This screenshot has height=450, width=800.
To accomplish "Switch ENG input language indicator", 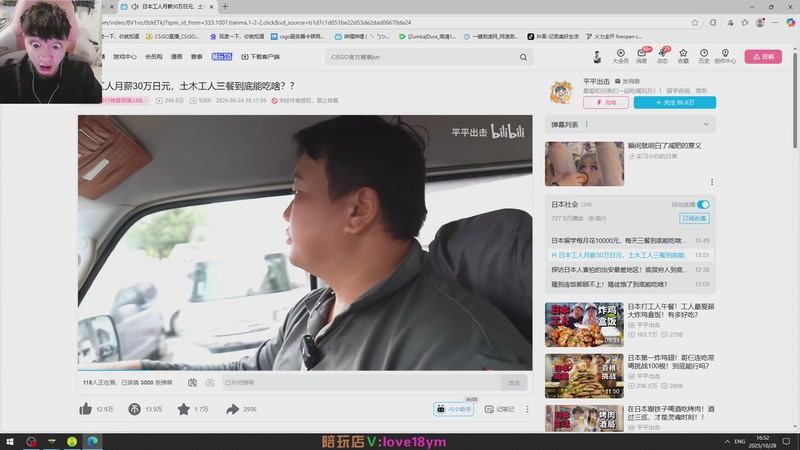I will [740, 441].
